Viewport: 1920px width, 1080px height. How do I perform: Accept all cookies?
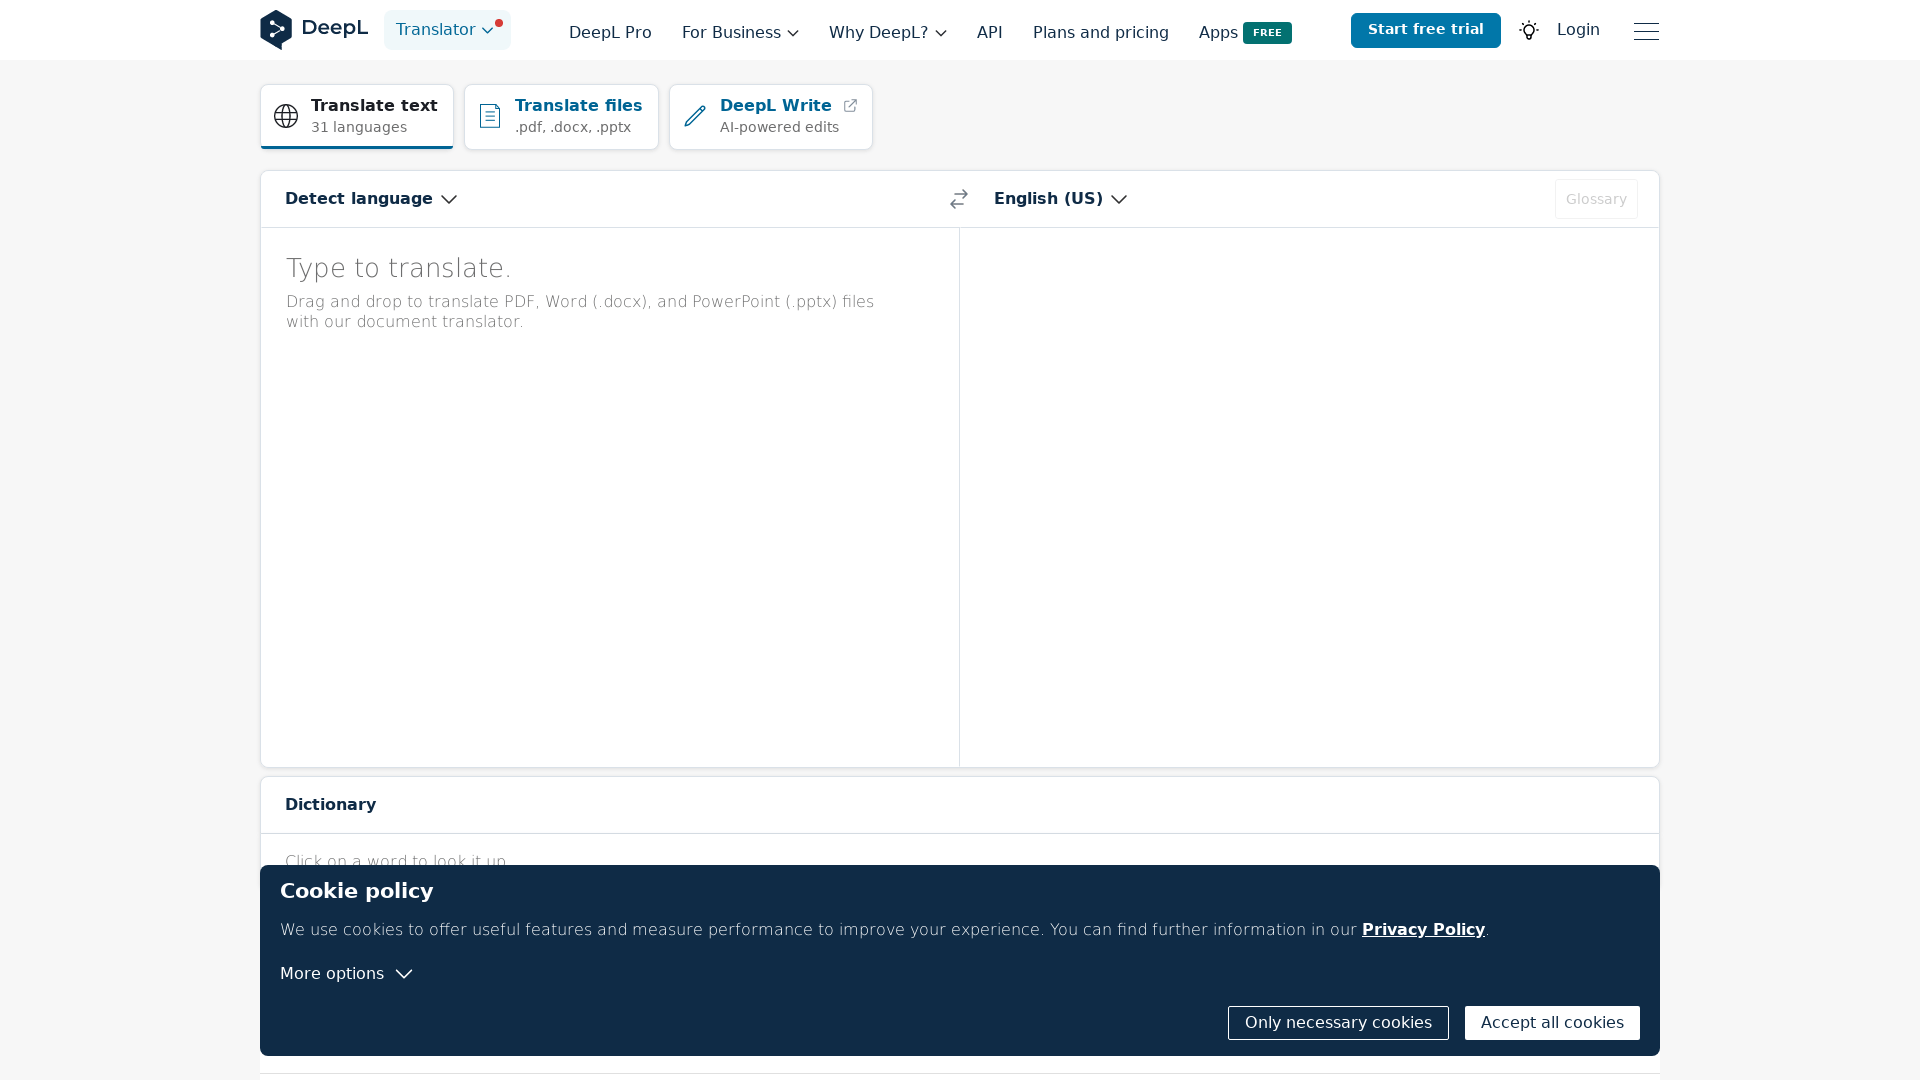(1551, 1022)
